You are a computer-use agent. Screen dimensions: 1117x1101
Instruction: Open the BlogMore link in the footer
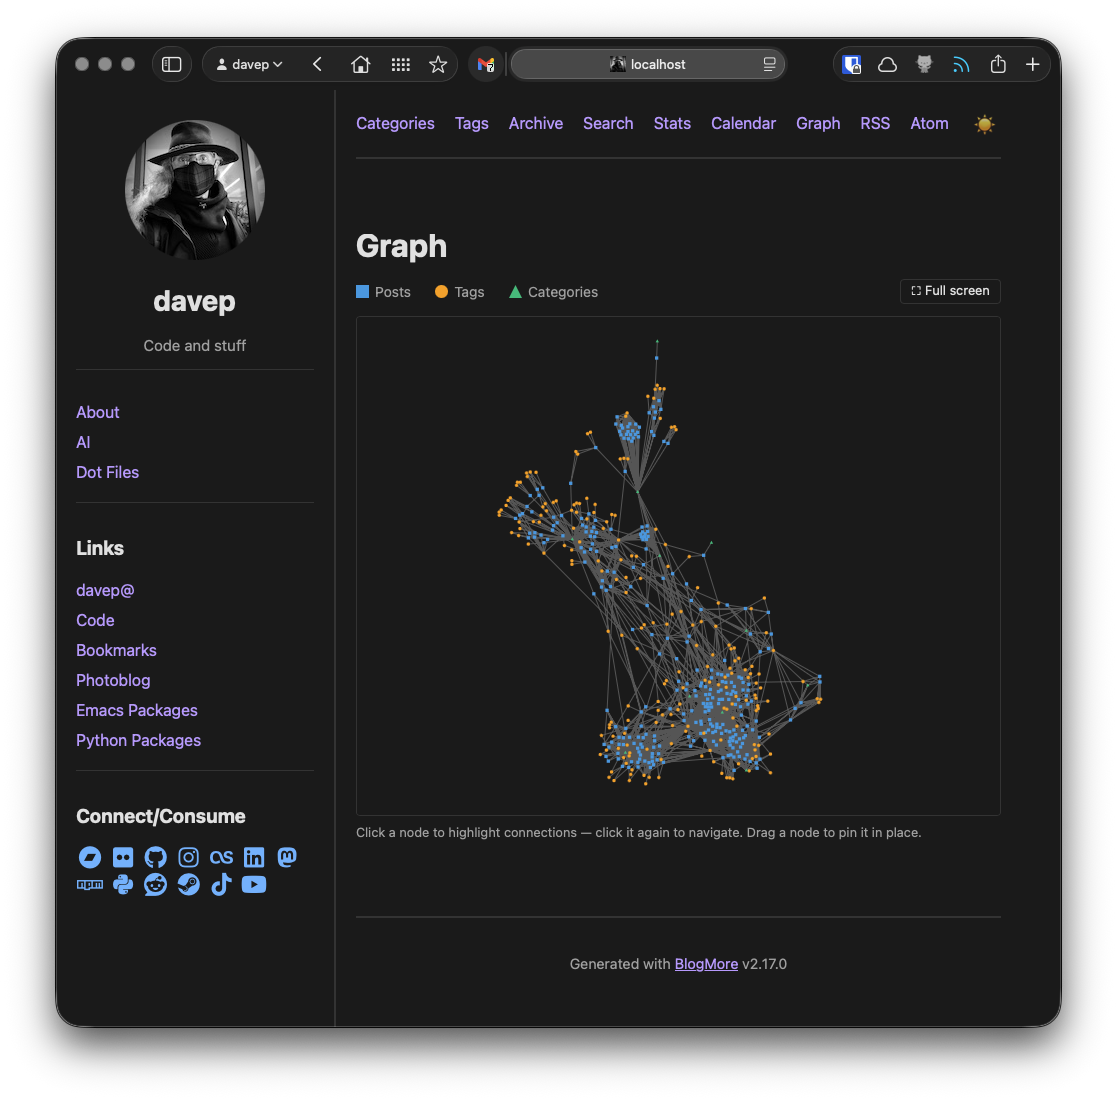tap(706, 963)
